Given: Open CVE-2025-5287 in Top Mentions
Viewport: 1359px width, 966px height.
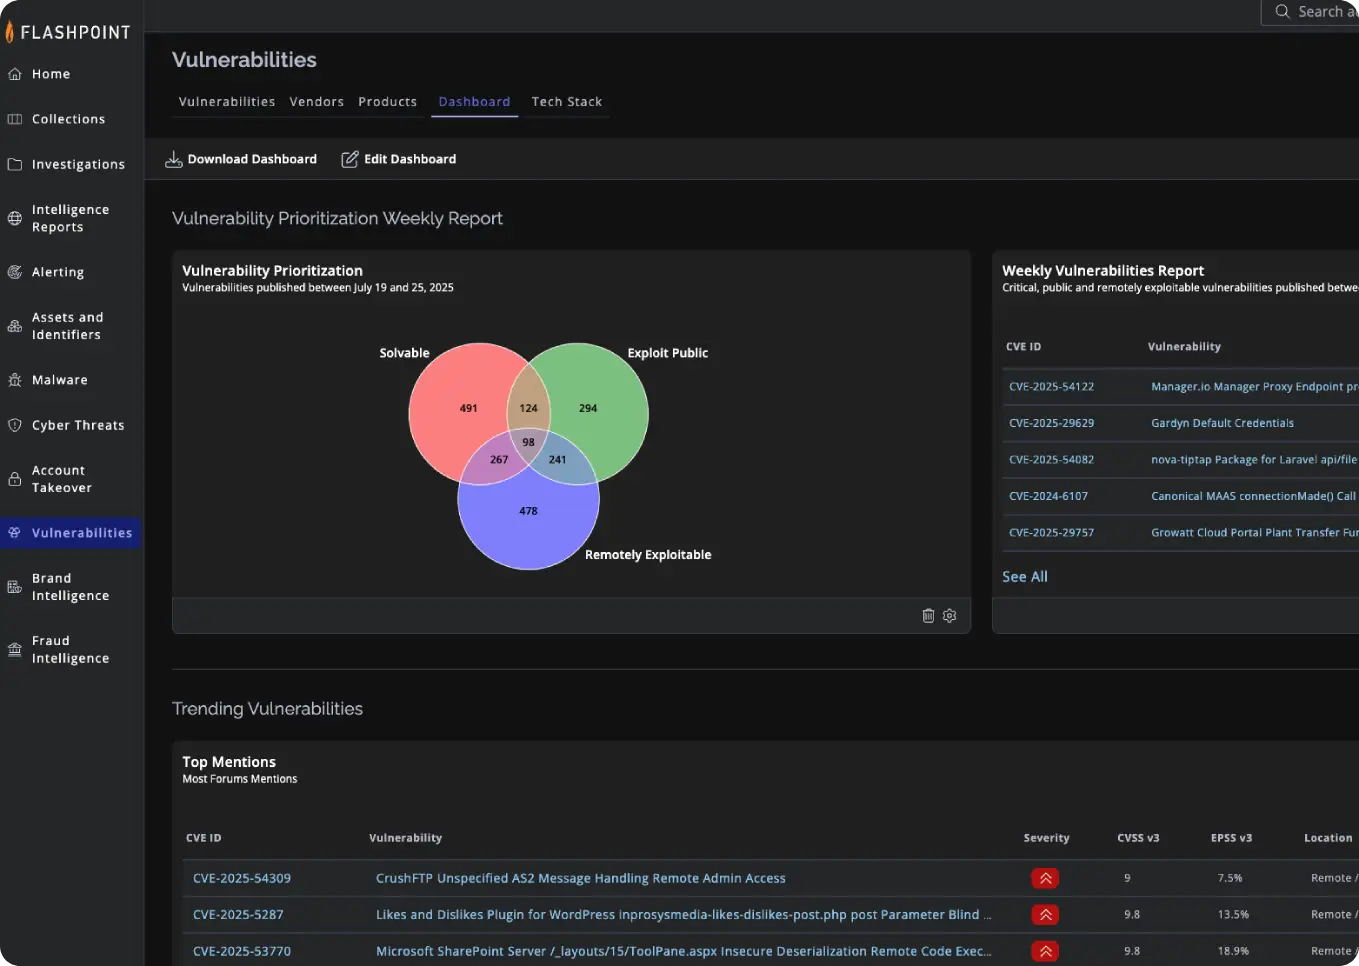Looking at the screenshot, I should (238, 914).
